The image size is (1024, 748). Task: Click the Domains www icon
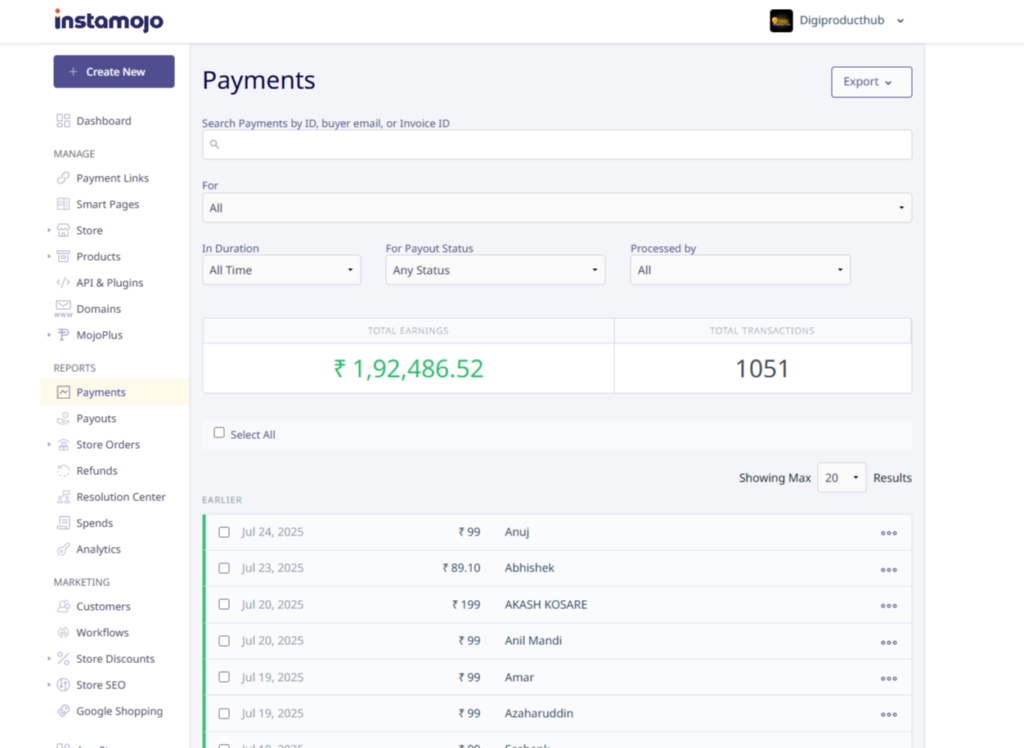64,309
